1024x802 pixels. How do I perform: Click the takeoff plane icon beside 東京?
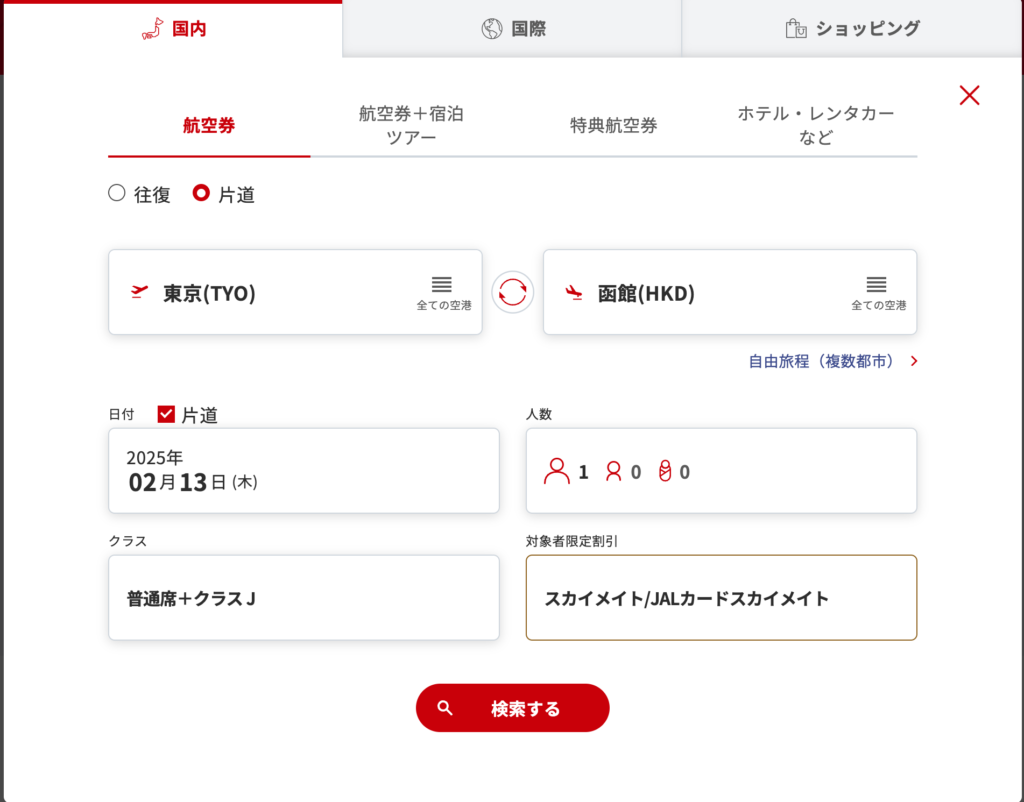coord(139,291)
